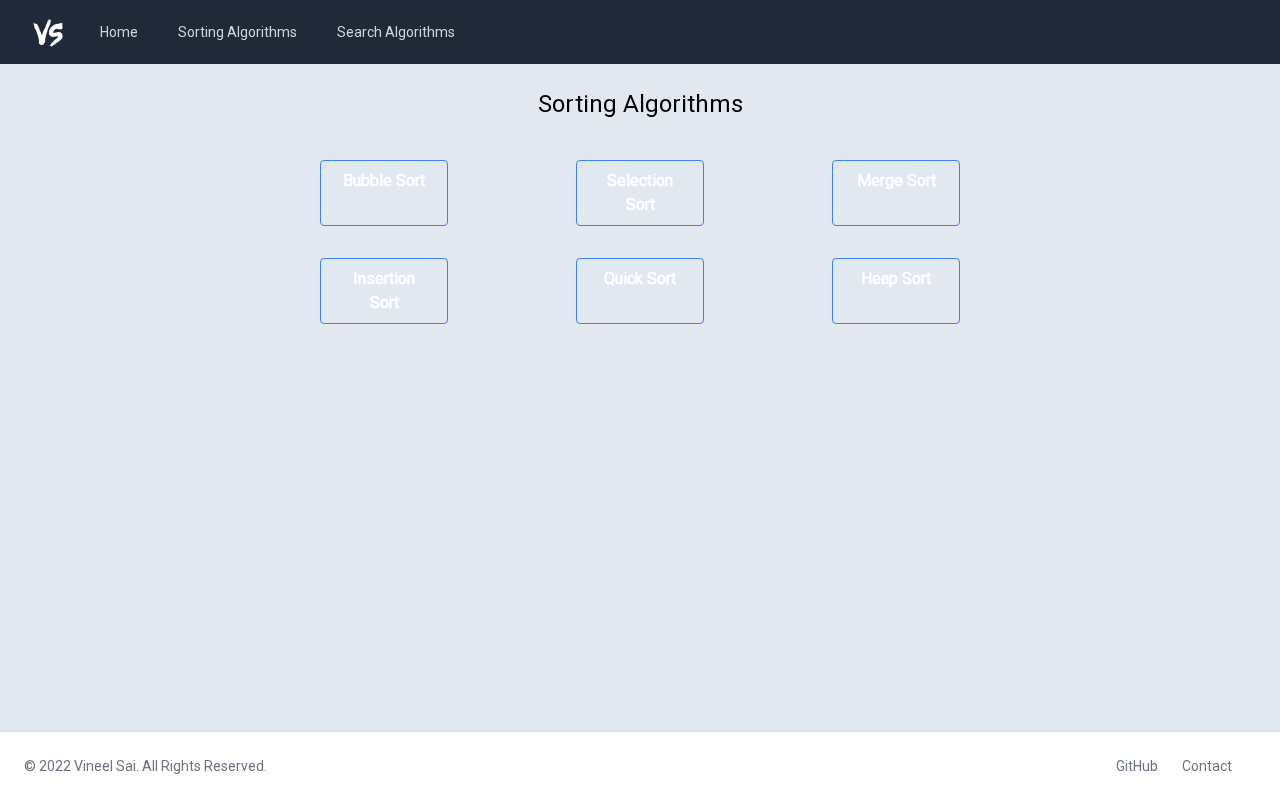The height and width of the screenshot is (800, 1280).
Task: Click the Sorting Algorithms page heading
Action: pos(640,104)
